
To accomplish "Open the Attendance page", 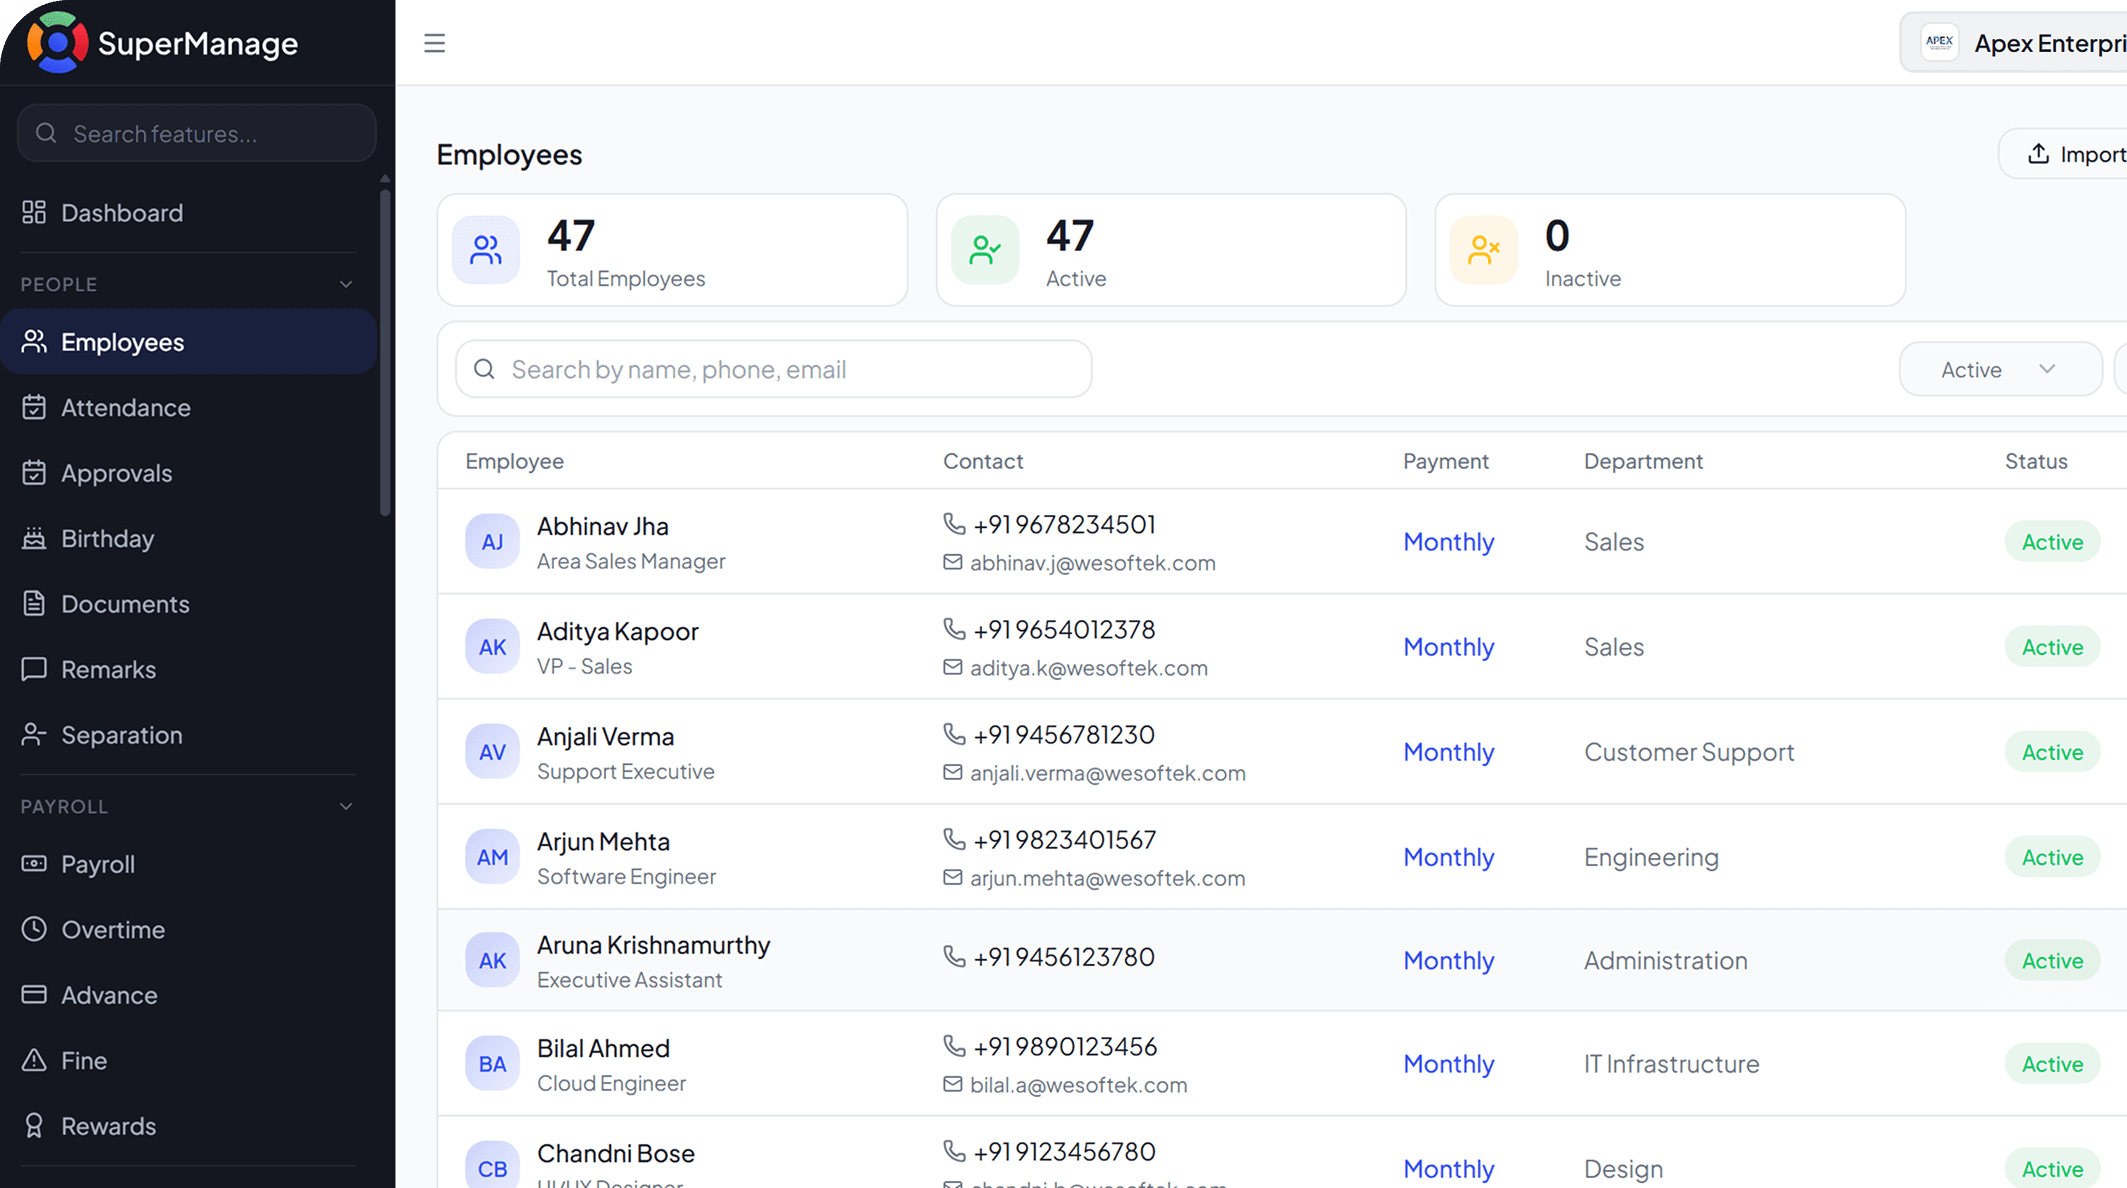I will click(x=189, y=407).
